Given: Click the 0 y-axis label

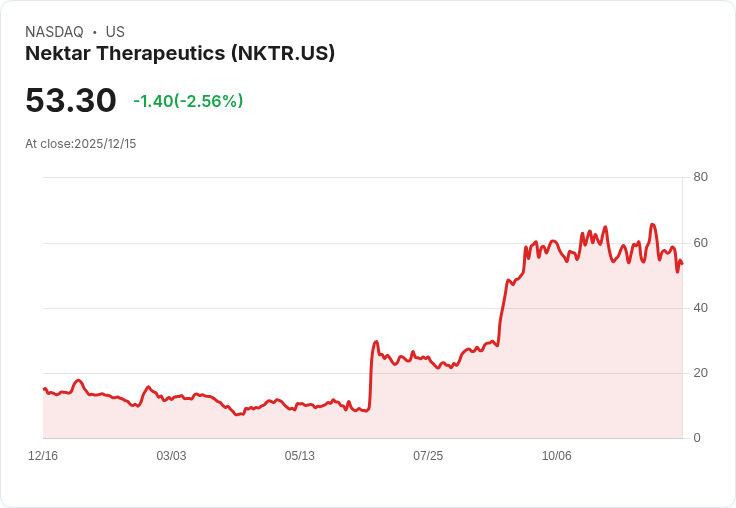Looking at the screenshot, I should pos(697,438).
